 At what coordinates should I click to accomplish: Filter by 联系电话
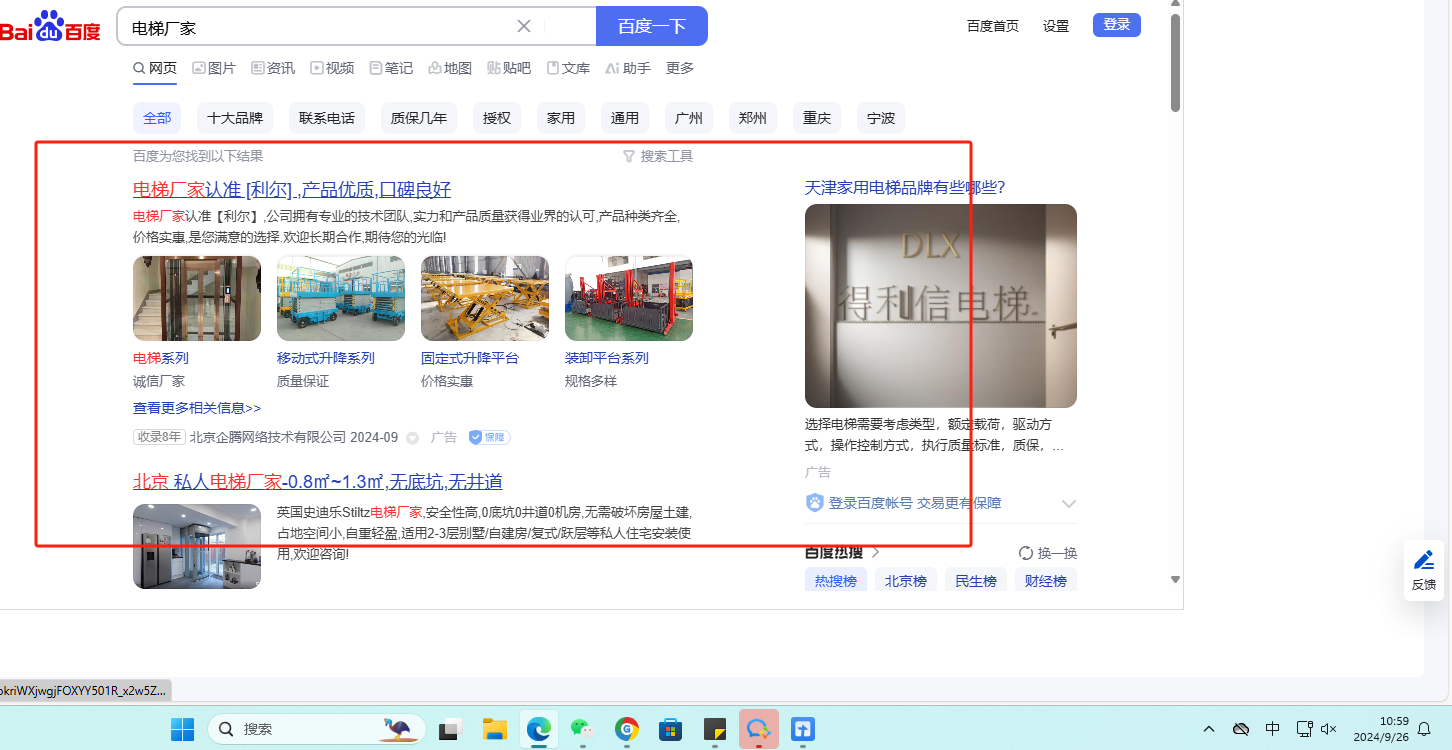point(327,118)
